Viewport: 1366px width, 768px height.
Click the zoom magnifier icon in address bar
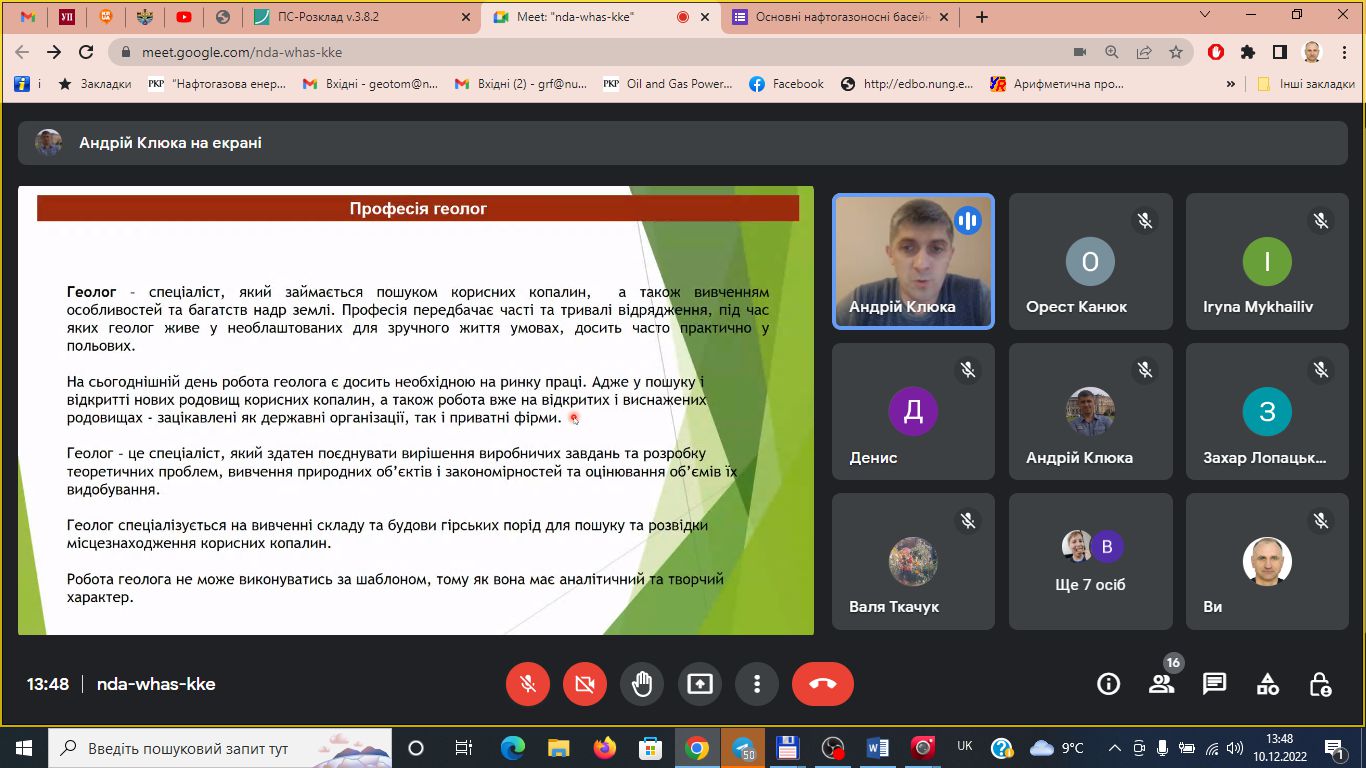pos(1112,52)
